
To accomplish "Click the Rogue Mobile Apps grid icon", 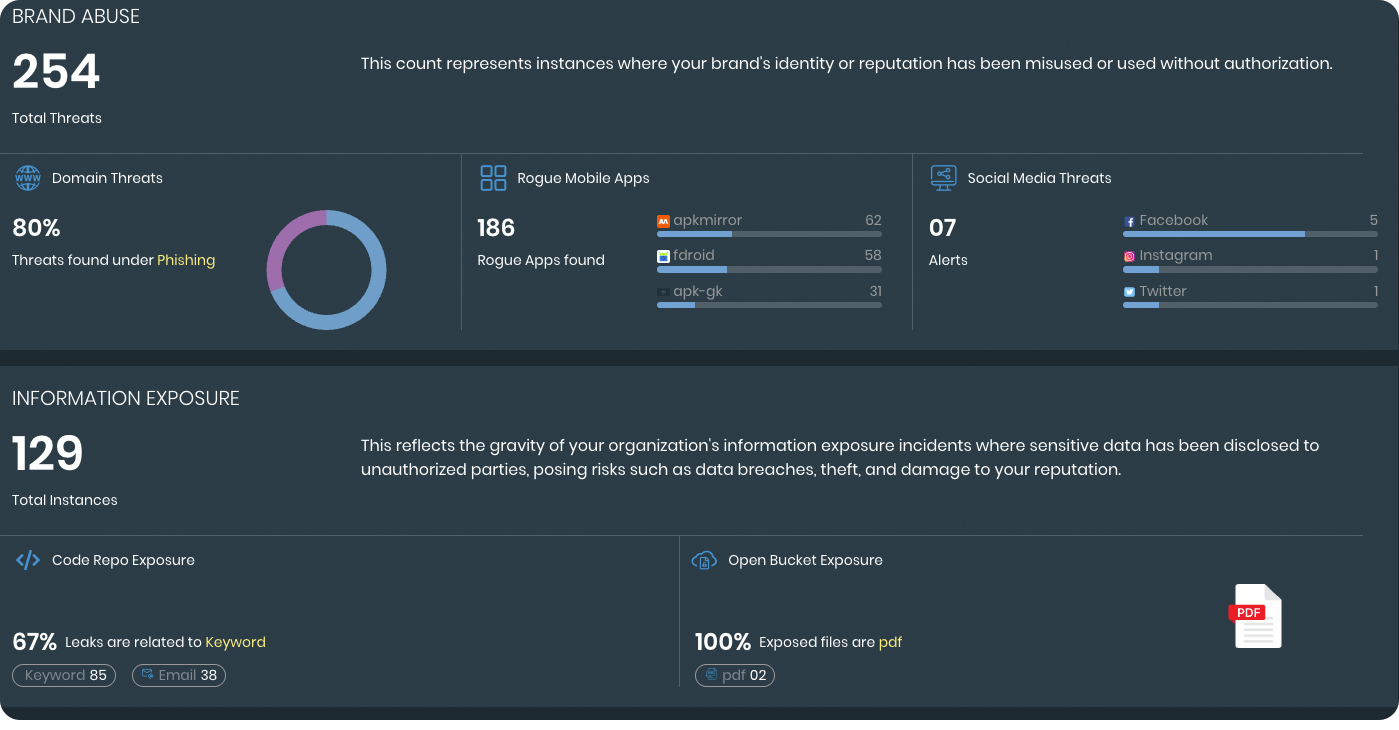I will [x=493, y=178].
